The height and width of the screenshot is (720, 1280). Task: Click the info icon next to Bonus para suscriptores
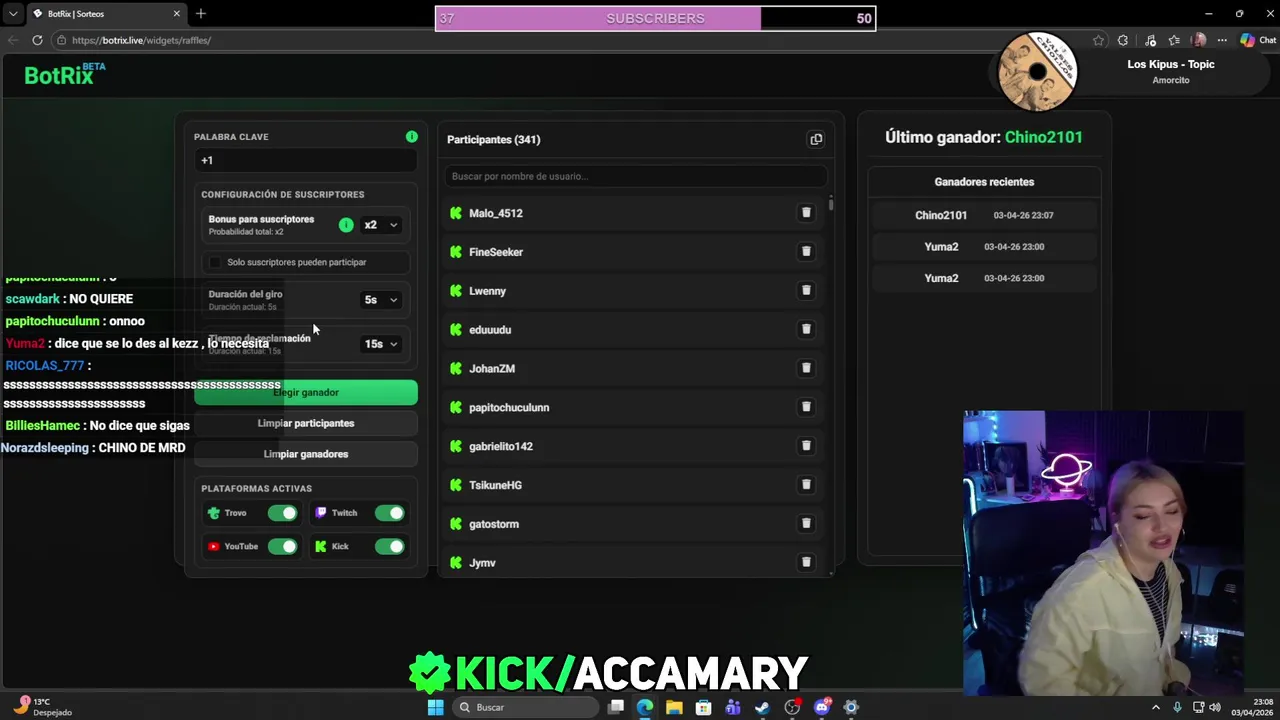pyautogui.click(x=346, y=225)
